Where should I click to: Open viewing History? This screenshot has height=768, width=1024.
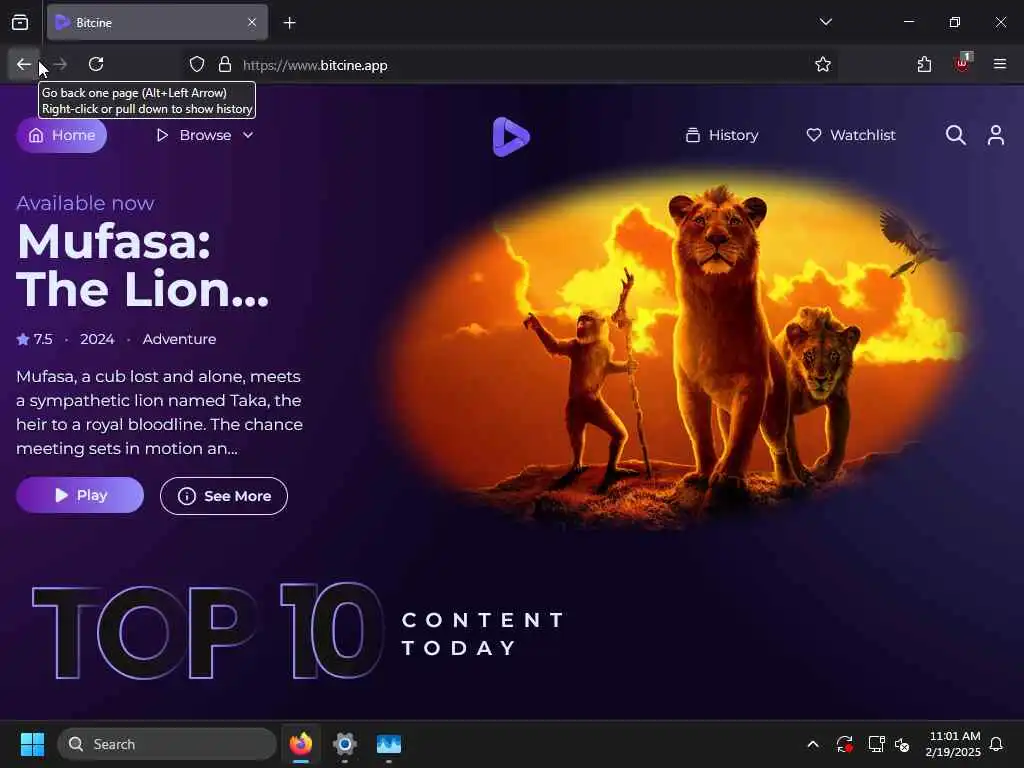click(x=722, y=135)
